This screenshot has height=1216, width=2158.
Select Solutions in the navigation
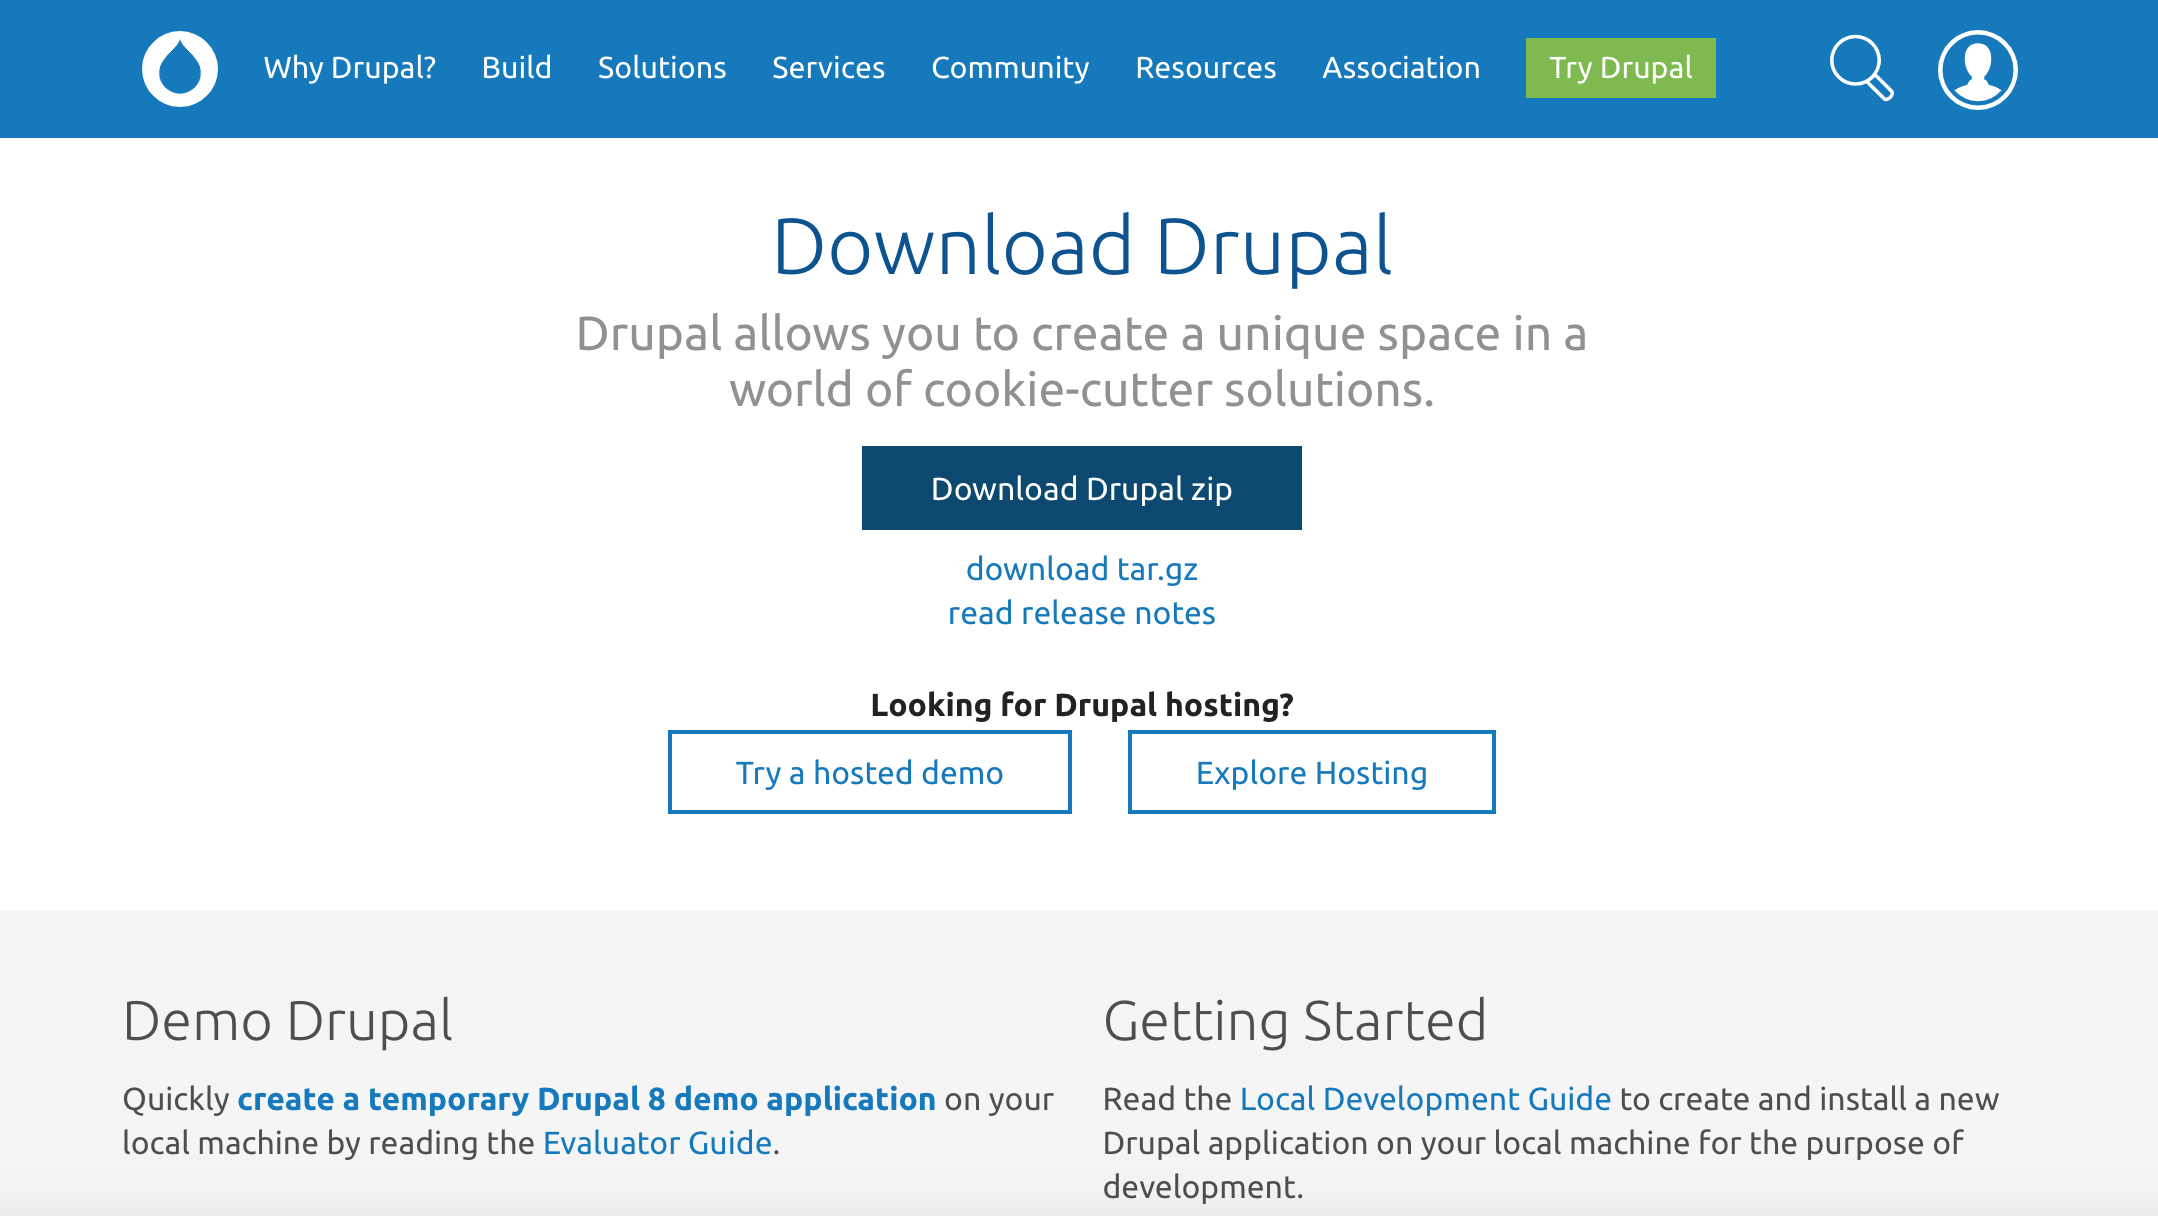tap(662, 68)
